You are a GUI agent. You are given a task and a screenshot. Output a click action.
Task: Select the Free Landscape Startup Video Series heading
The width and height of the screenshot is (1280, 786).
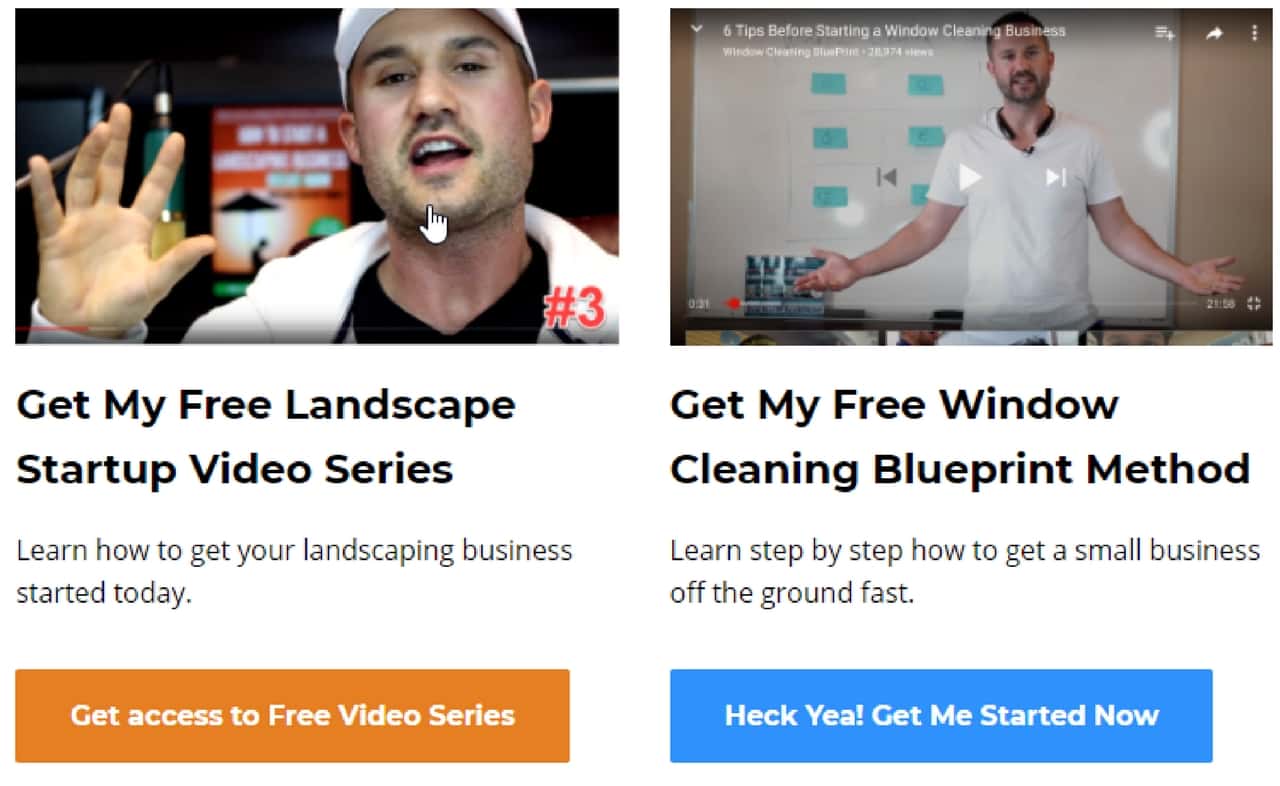[266, 437]
